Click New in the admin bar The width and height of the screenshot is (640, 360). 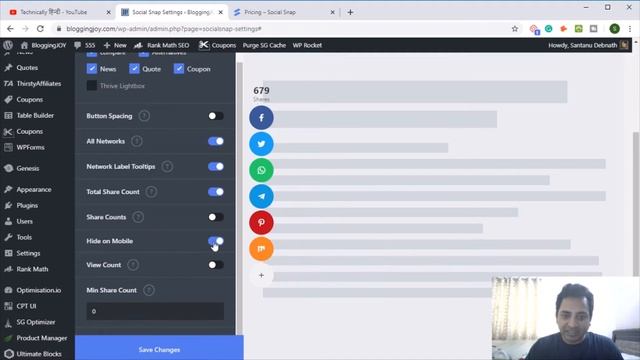115,45
